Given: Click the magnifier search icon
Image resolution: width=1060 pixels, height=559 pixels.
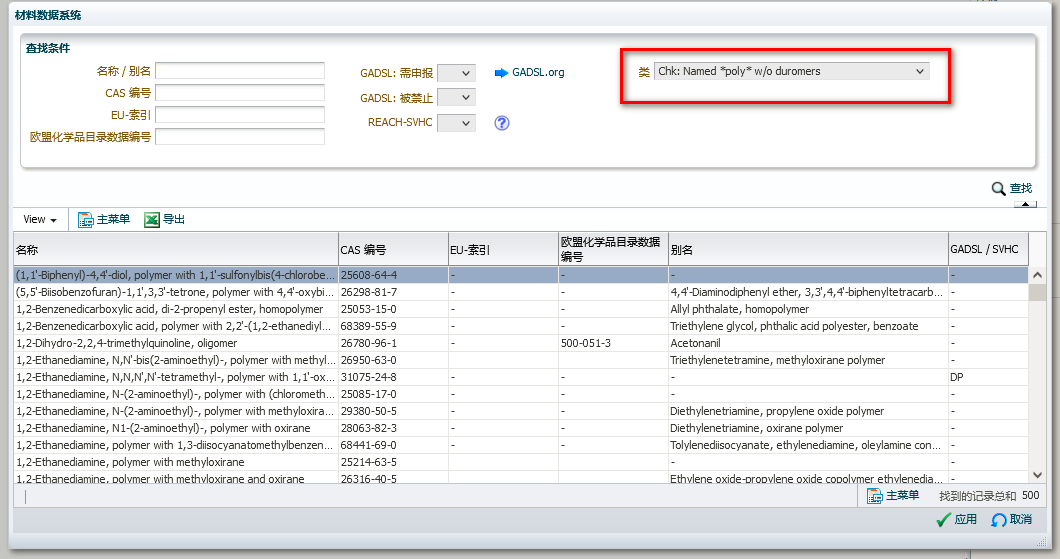Looking at the screenshot, I should [998, 189].
